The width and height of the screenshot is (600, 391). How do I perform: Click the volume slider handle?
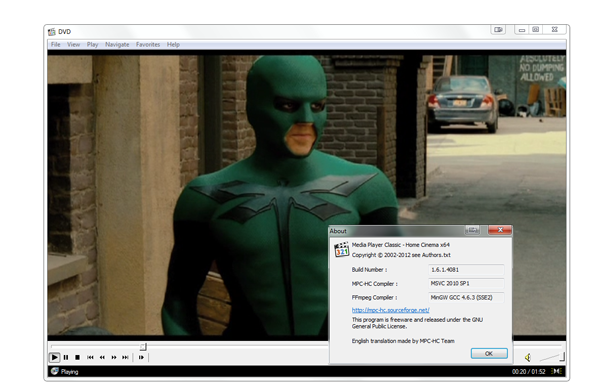(562, 357)
